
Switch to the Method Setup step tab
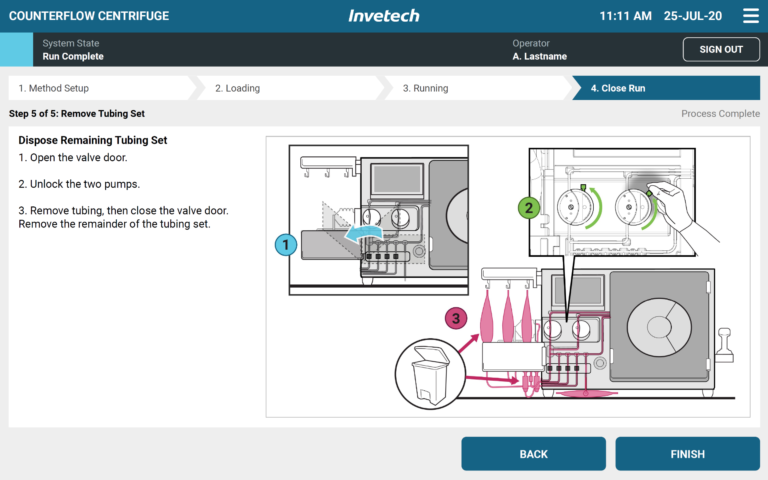pyautogui.click(x=95, y=88)
